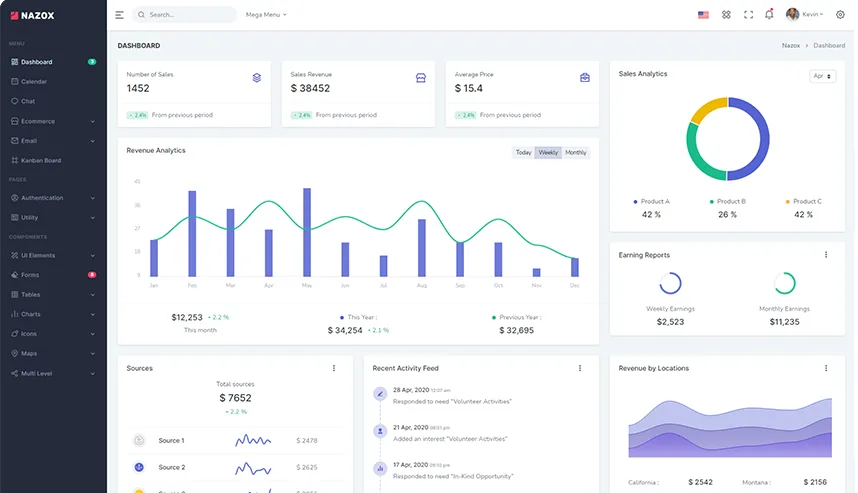Toggle fullscreen mode icon in header
This screenshot has width=858, height=493.
click(748, 15)
